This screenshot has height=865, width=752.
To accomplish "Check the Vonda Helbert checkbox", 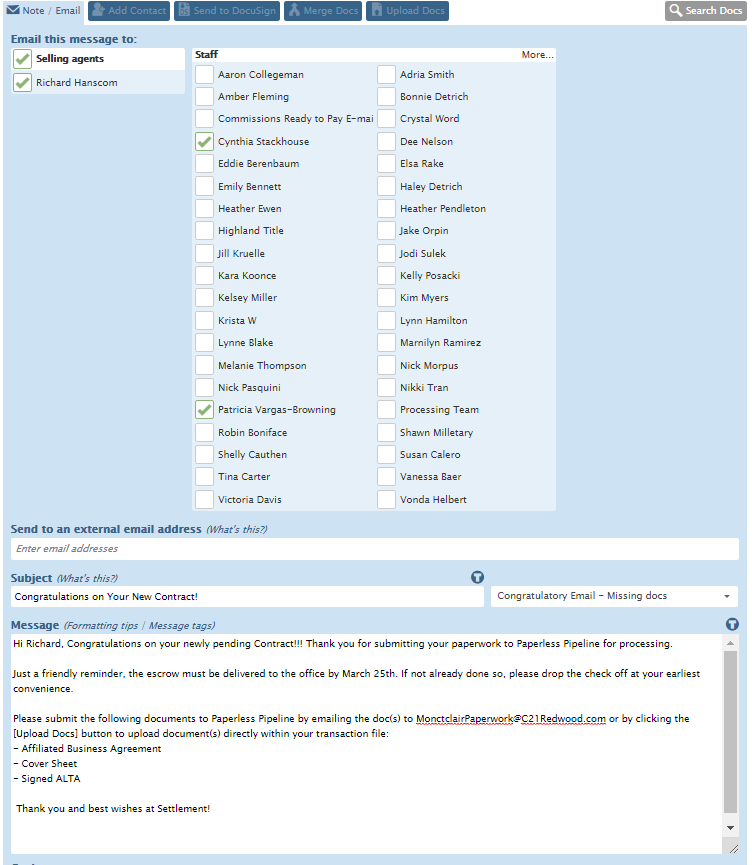I will tap(386, 500).
